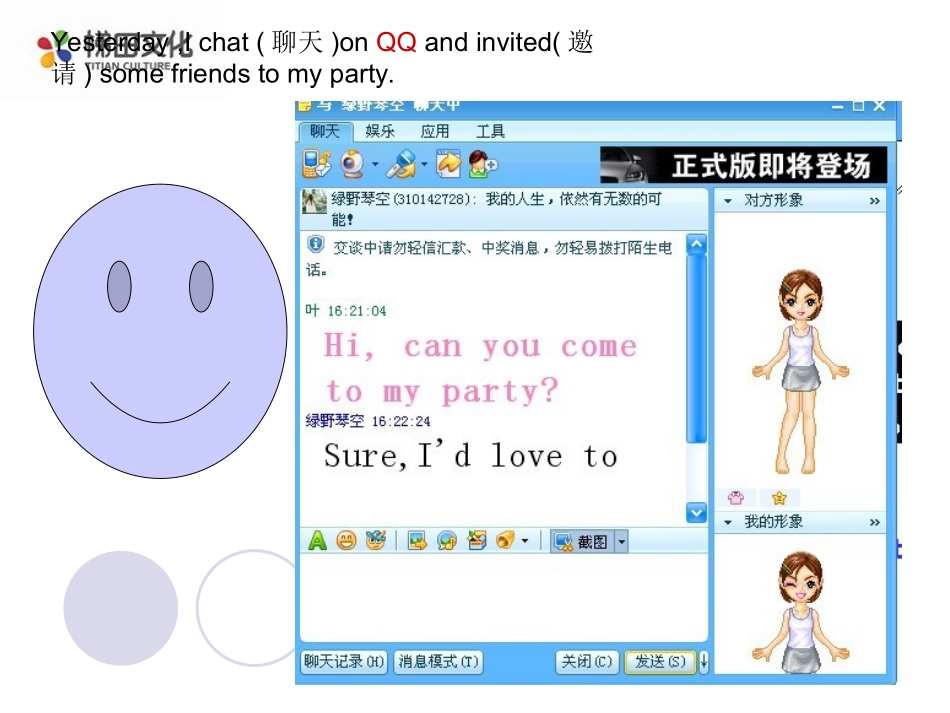The image size is (950, 713).
Task: Open the 截图 screenshot dropdown arrow
Action: point(622,542)
